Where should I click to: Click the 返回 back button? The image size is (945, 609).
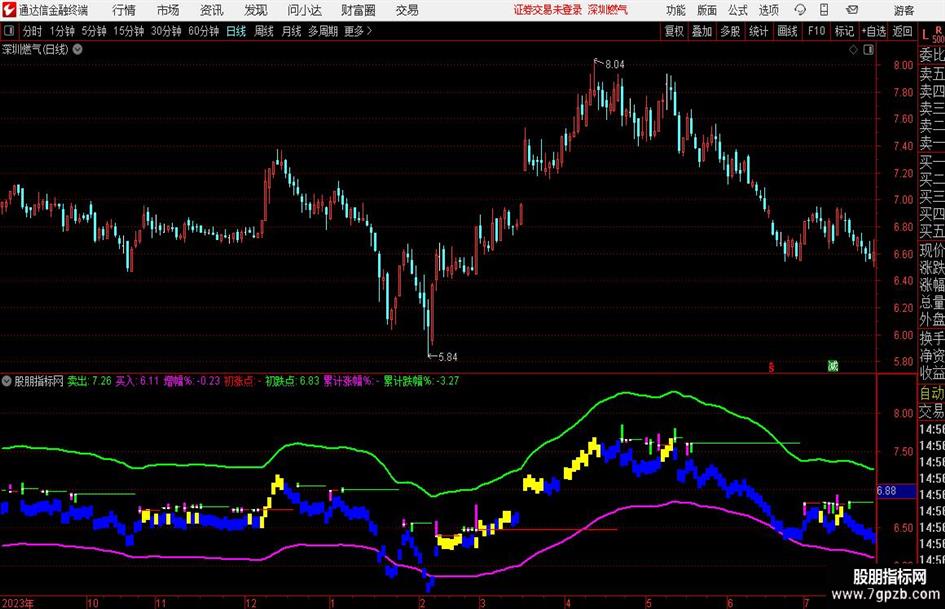coord(903,31)
